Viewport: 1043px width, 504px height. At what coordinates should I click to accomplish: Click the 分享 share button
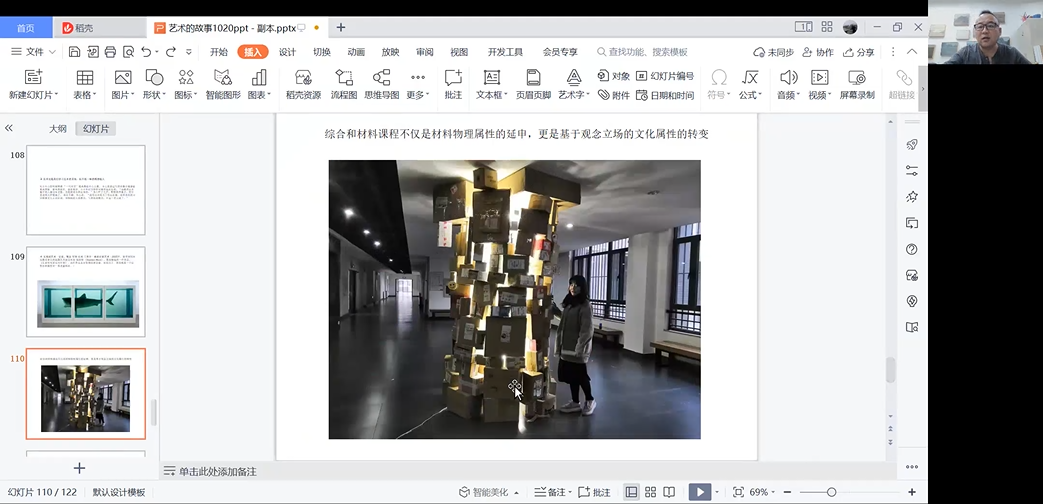tap(858, 52)
